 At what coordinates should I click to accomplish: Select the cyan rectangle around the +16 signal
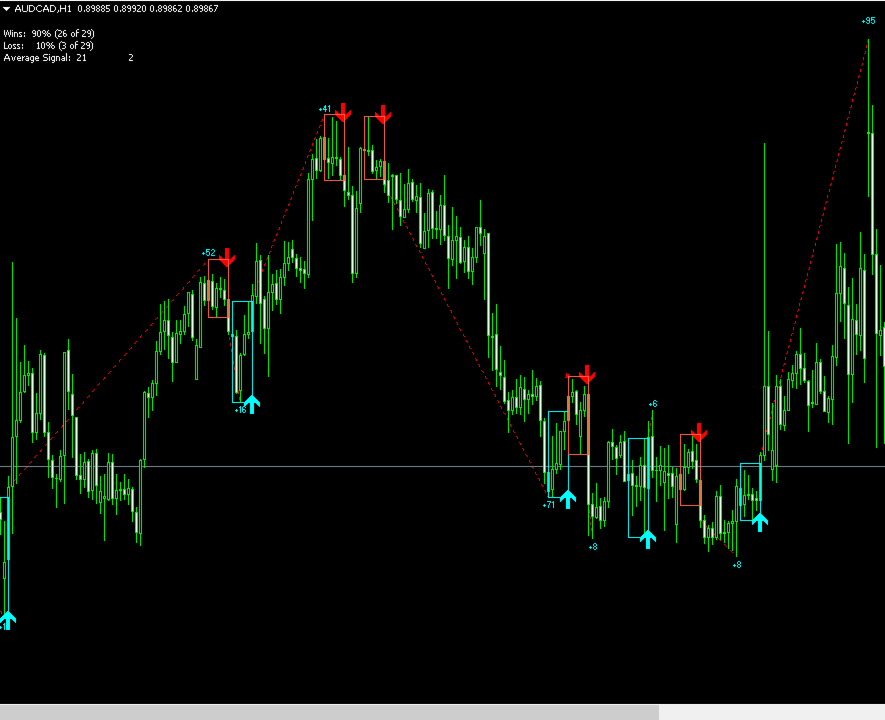(242, 352)
